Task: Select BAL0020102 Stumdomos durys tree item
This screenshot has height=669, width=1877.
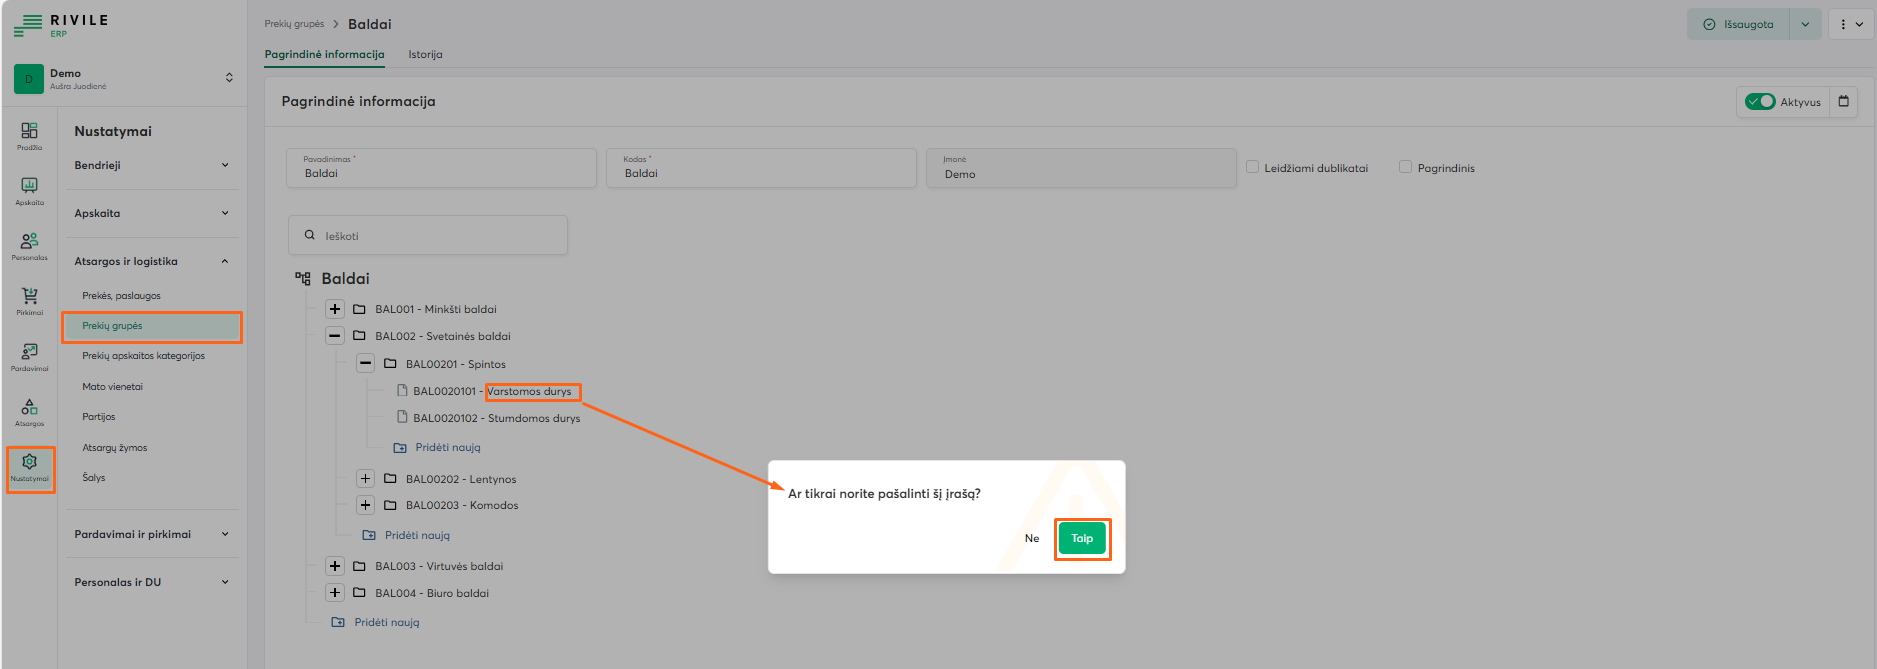Action: [x=496, y=418]
